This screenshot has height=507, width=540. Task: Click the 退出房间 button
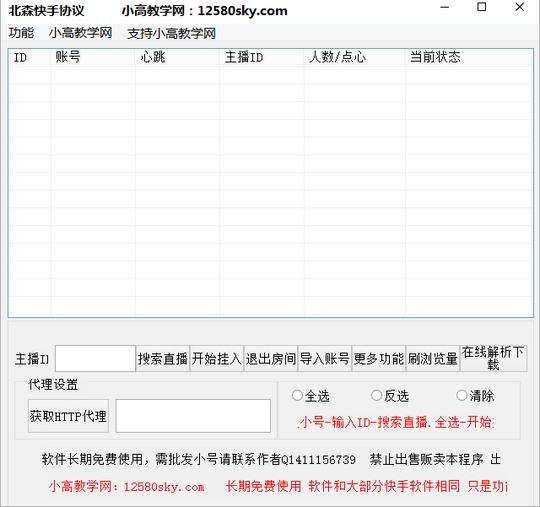pos(271,359)
